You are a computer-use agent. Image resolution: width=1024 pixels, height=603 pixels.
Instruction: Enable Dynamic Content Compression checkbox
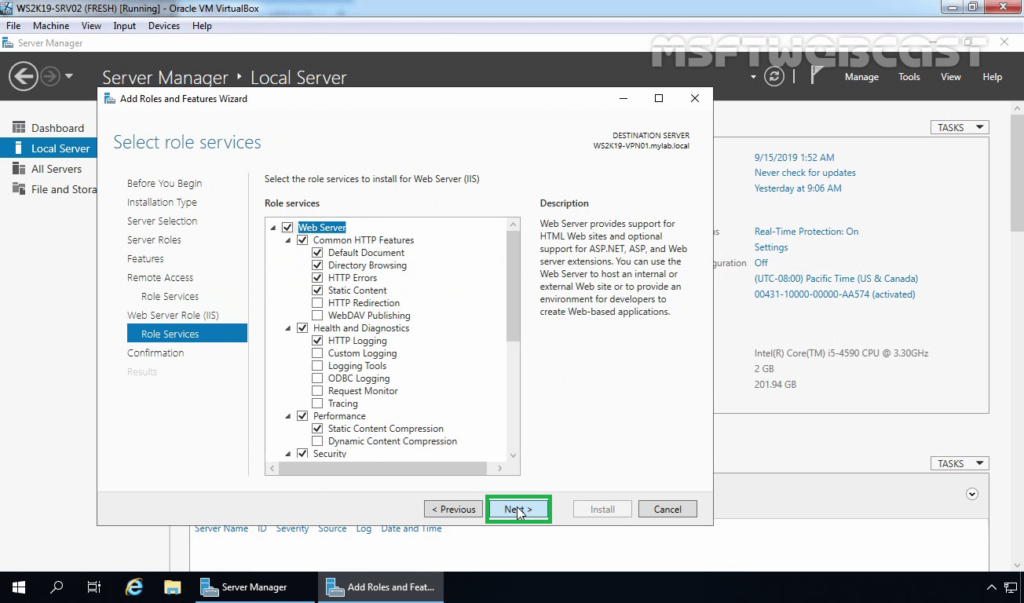click(x=317, y=441)
